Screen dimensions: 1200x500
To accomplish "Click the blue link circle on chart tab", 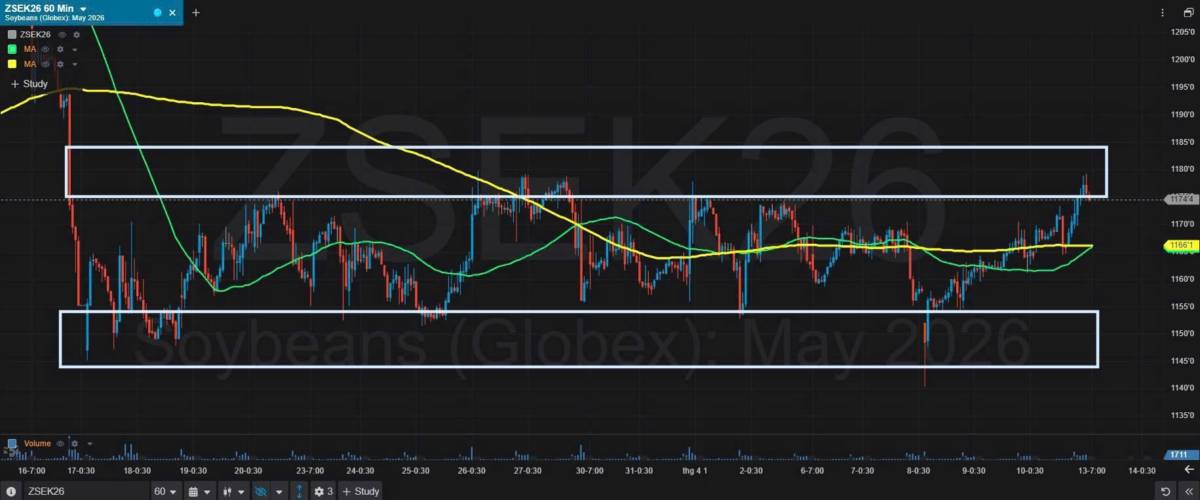I will [x=157, y=13].
